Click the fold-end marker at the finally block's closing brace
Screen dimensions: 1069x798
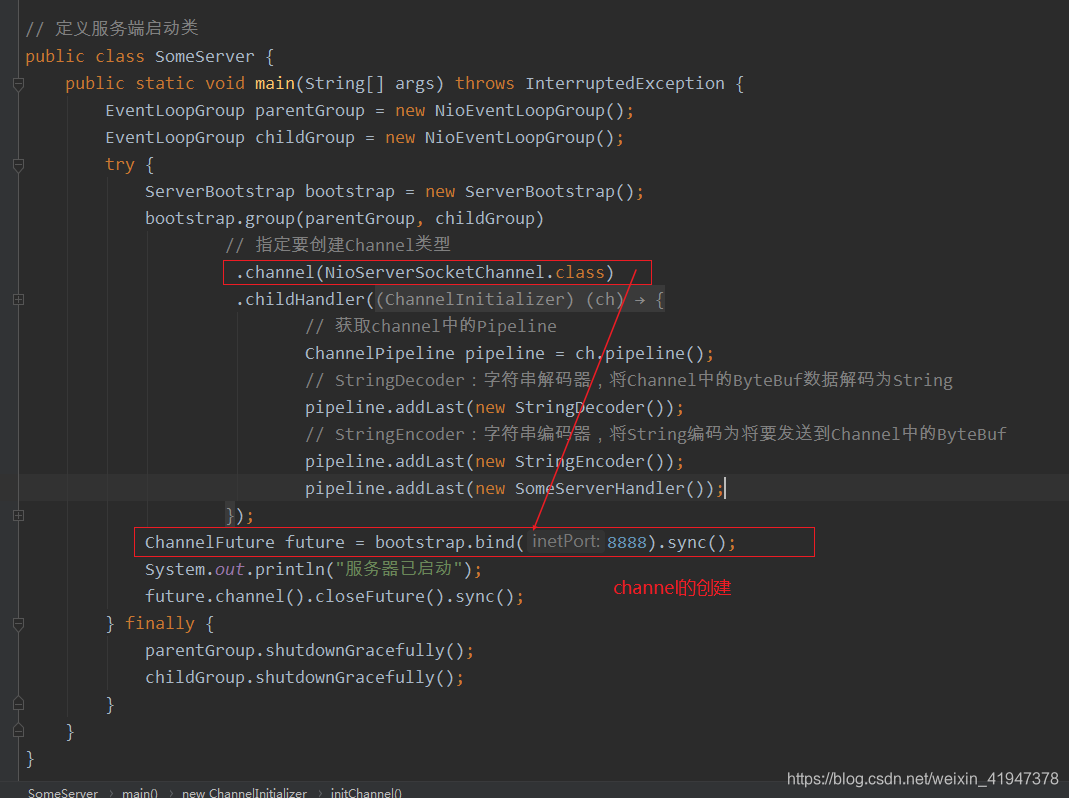pos(18,704)
